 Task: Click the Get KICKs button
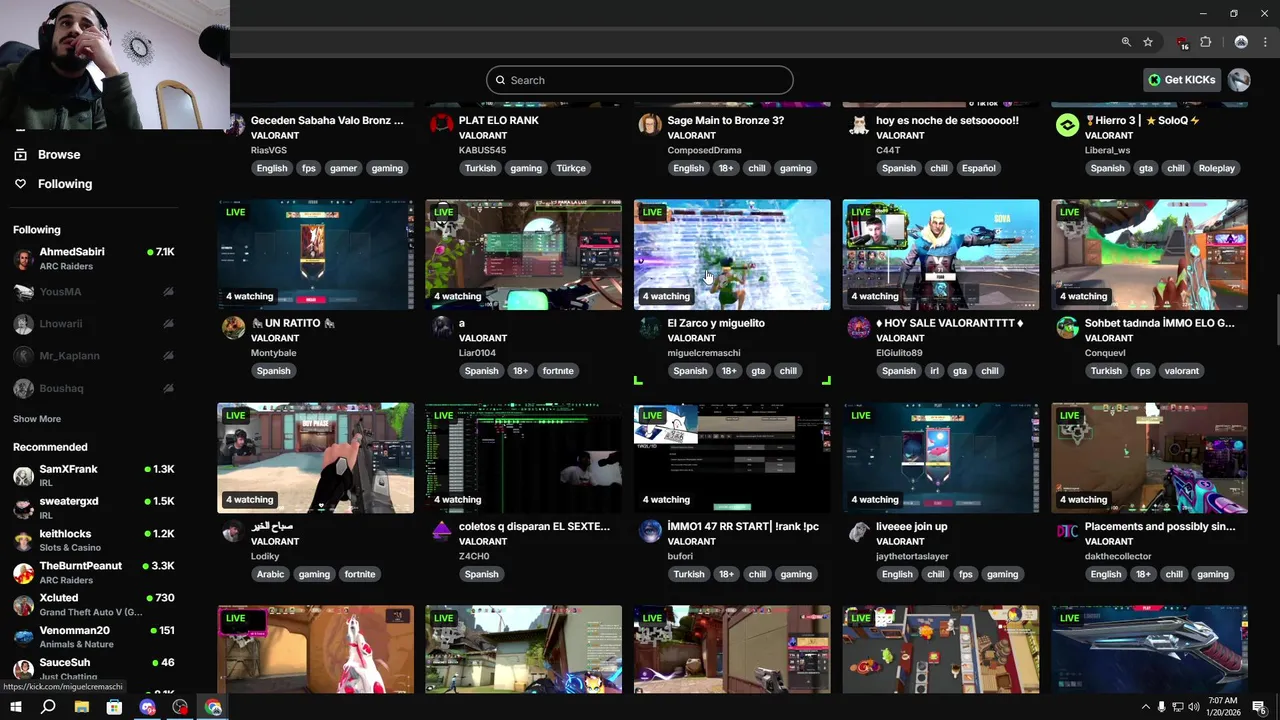pyautogui.click(x=1182, y=80)
